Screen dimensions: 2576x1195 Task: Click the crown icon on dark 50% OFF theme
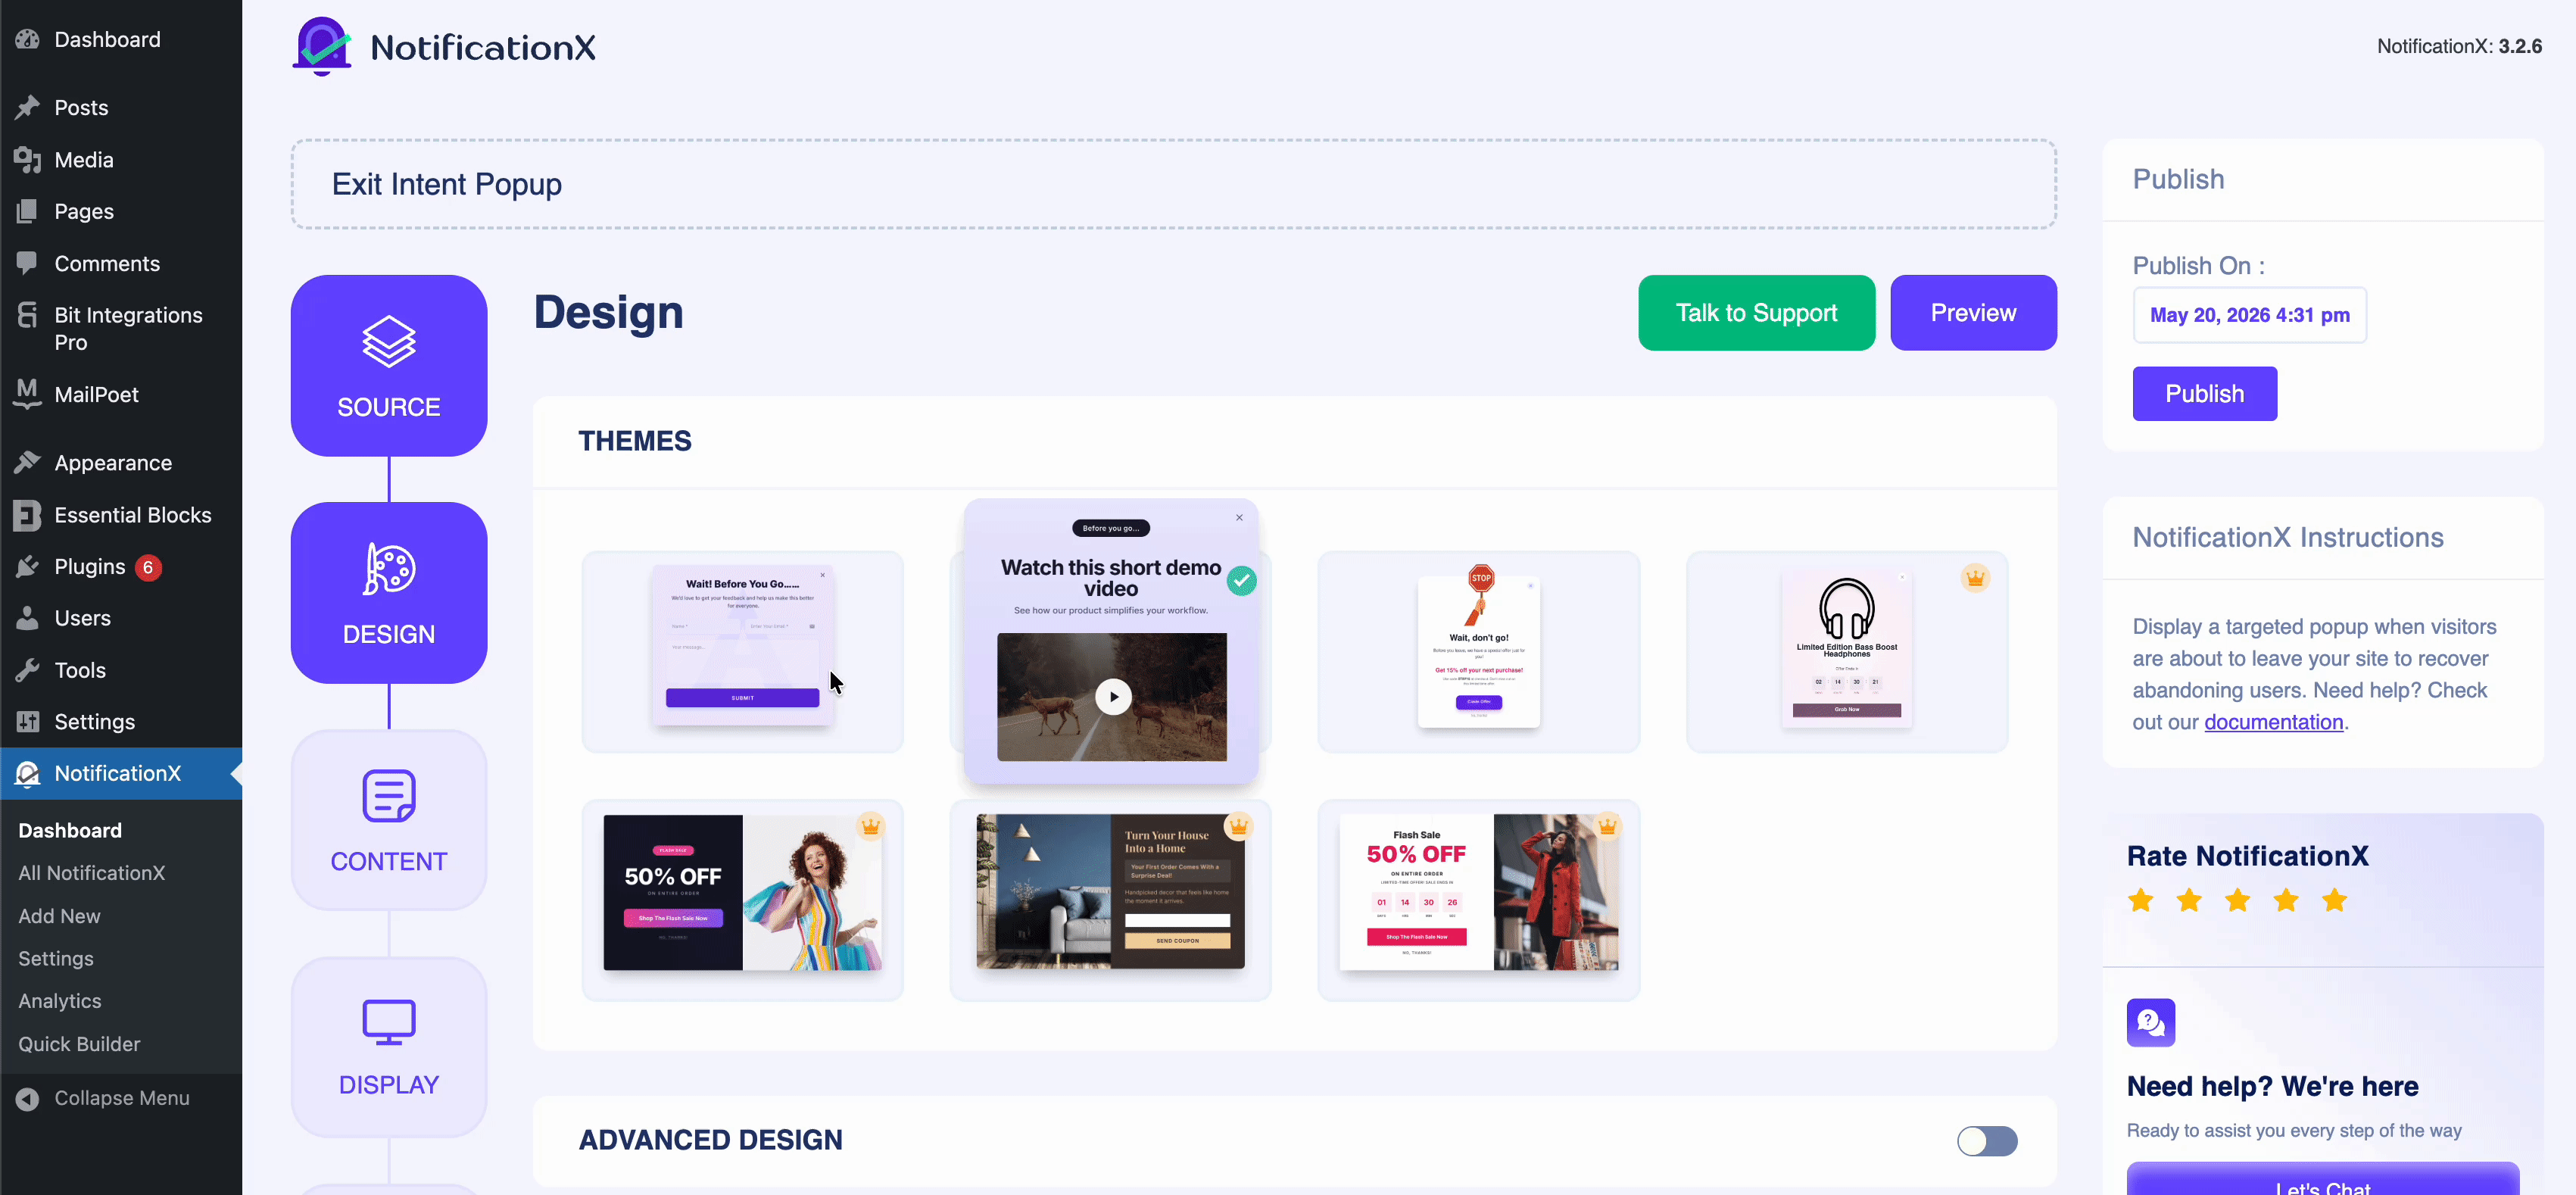tap(871, 826)
